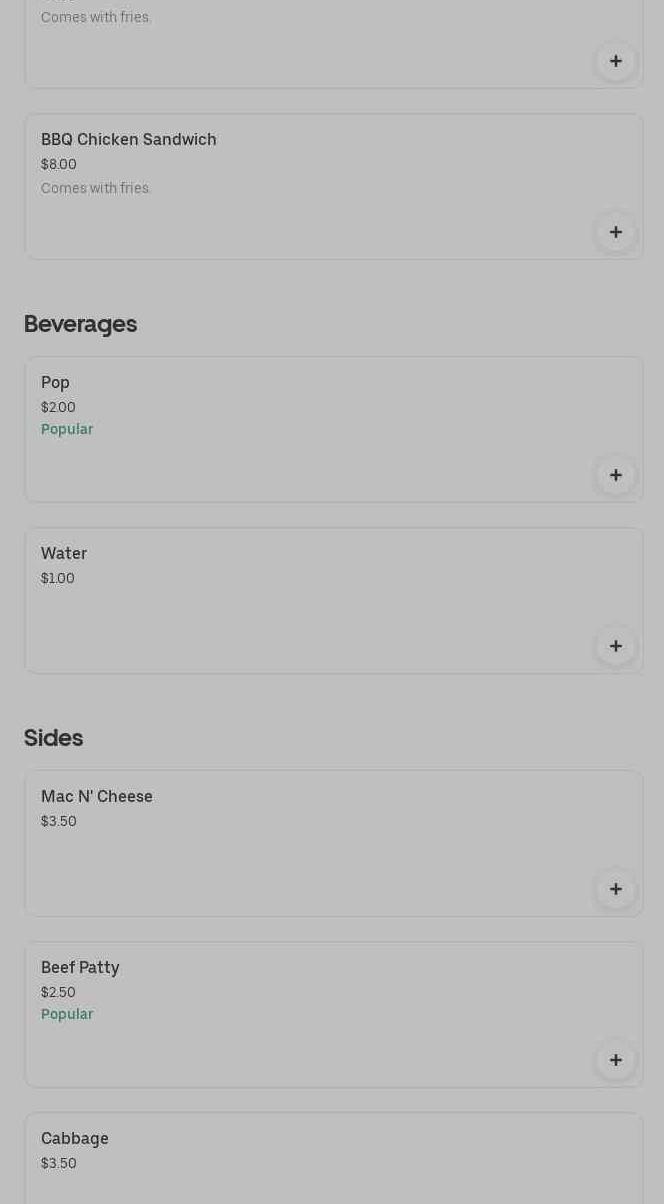Click the $8.00 price of BBQ Chicken Sandwich
This screenshot has width=664, height=1204.
tap(59, 165)
